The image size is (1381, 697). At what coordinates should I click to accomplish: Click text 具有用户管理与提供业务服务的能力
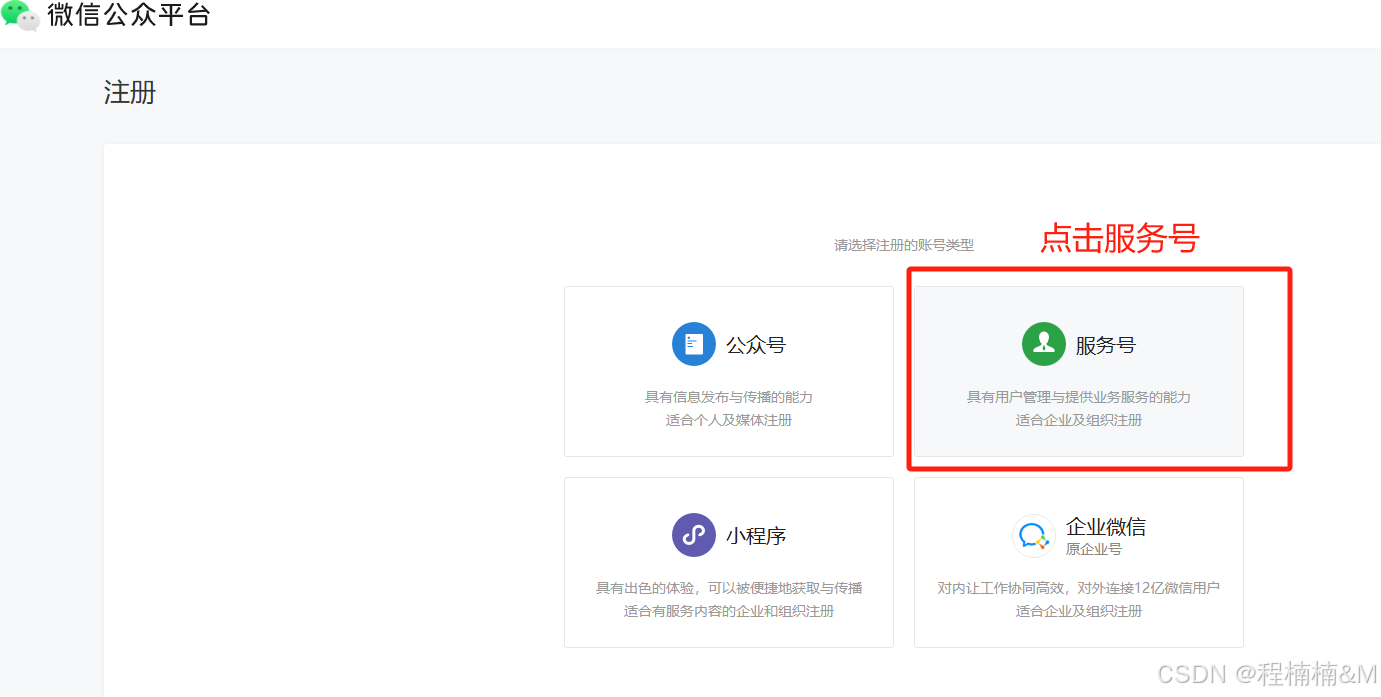(x=1079, y=397)
